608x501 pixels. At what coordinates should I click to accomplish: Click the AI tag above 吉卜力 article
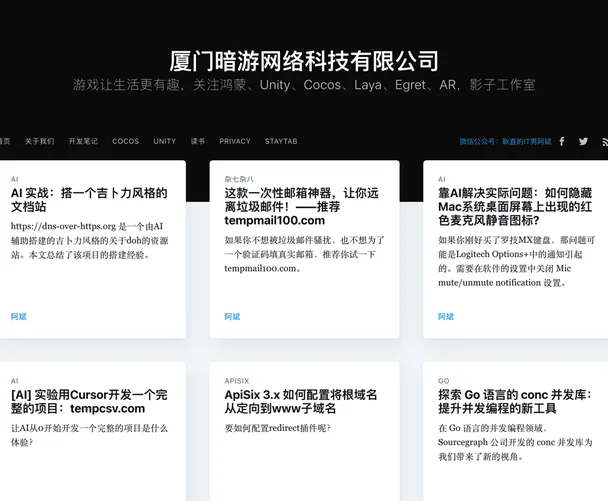pyautogui.click(x=15, y=179)
